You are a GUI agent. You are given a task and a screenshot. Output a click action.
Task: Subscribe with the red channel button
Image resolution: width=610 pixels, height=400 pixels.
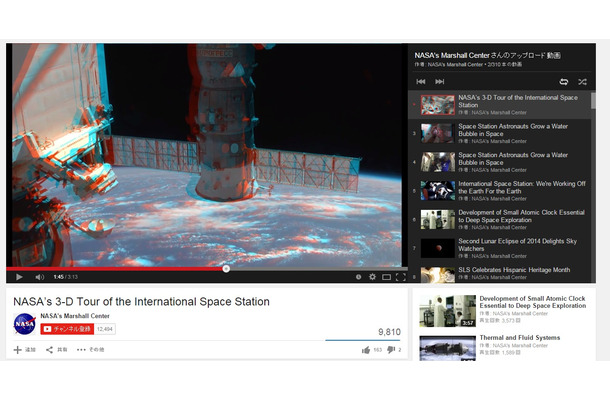coord(67,329)
